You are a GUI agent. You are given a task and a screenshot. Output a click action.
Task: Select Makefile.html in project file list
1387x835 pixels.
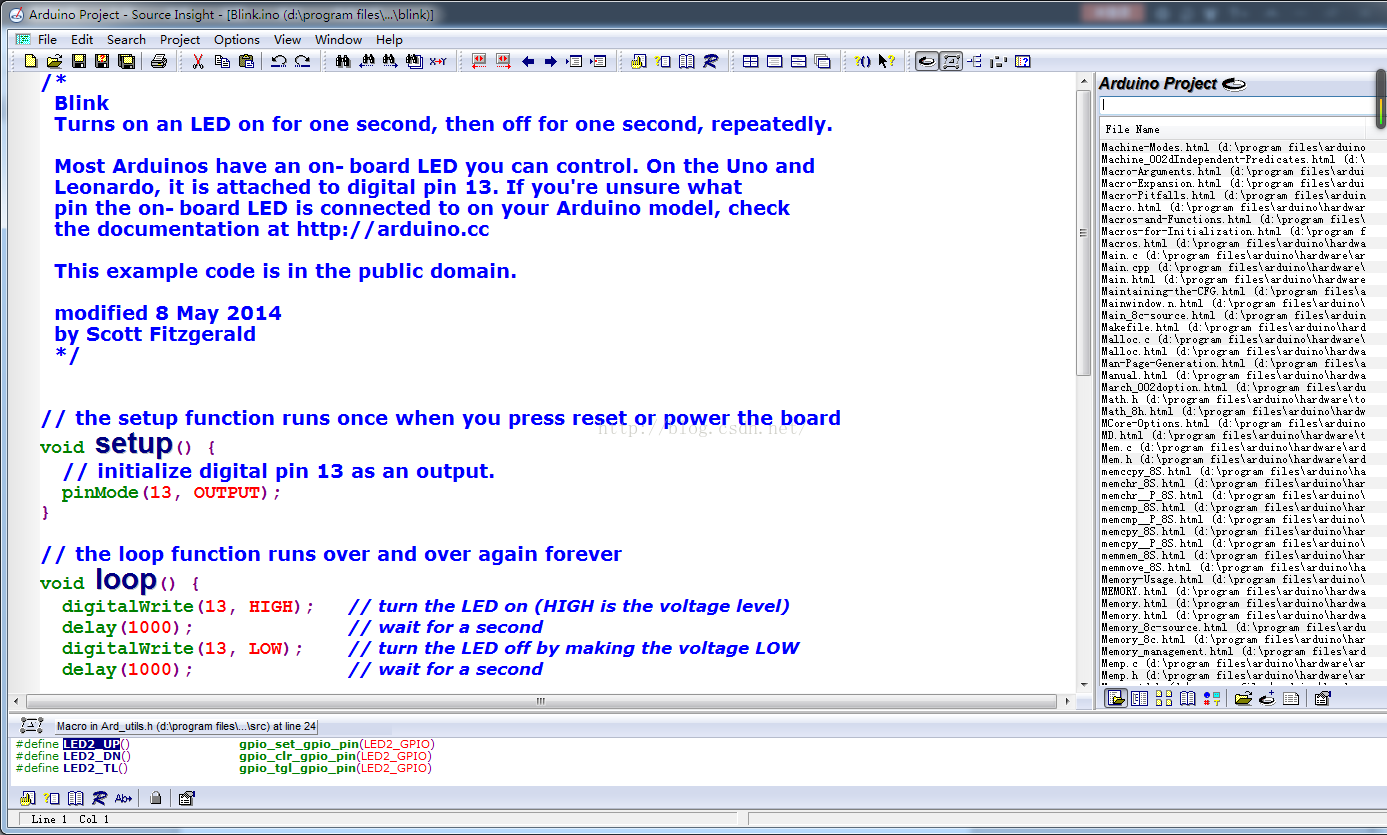pos(1232,327)
